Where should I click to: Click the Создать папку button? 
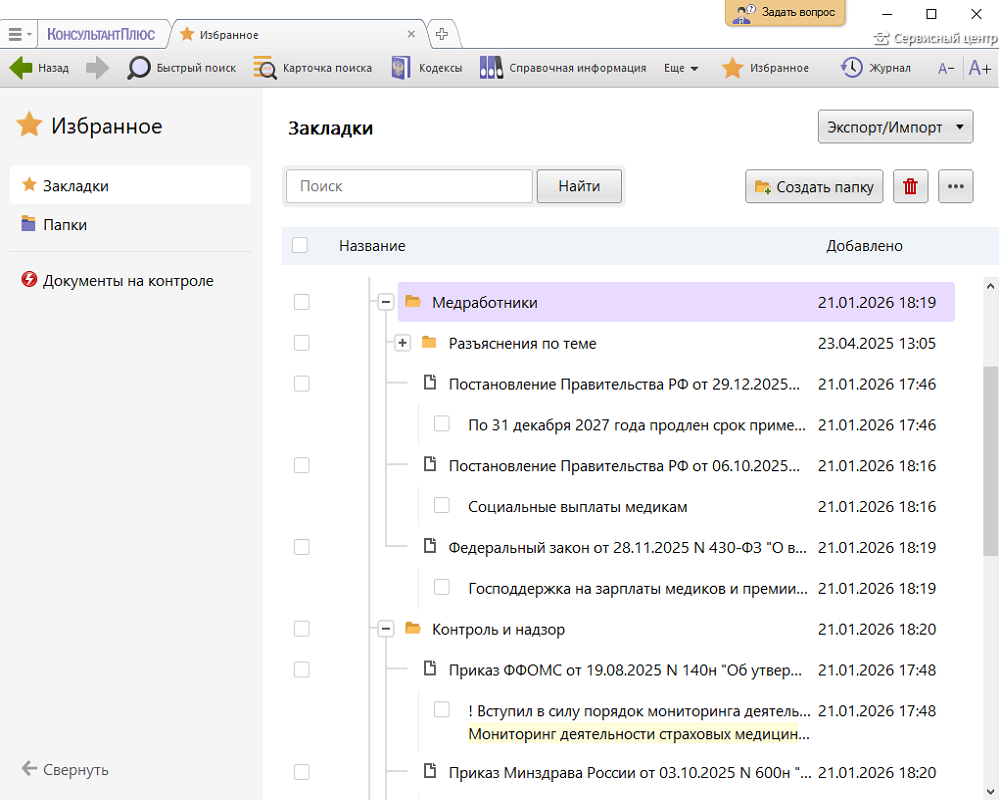tap(814, 187)
